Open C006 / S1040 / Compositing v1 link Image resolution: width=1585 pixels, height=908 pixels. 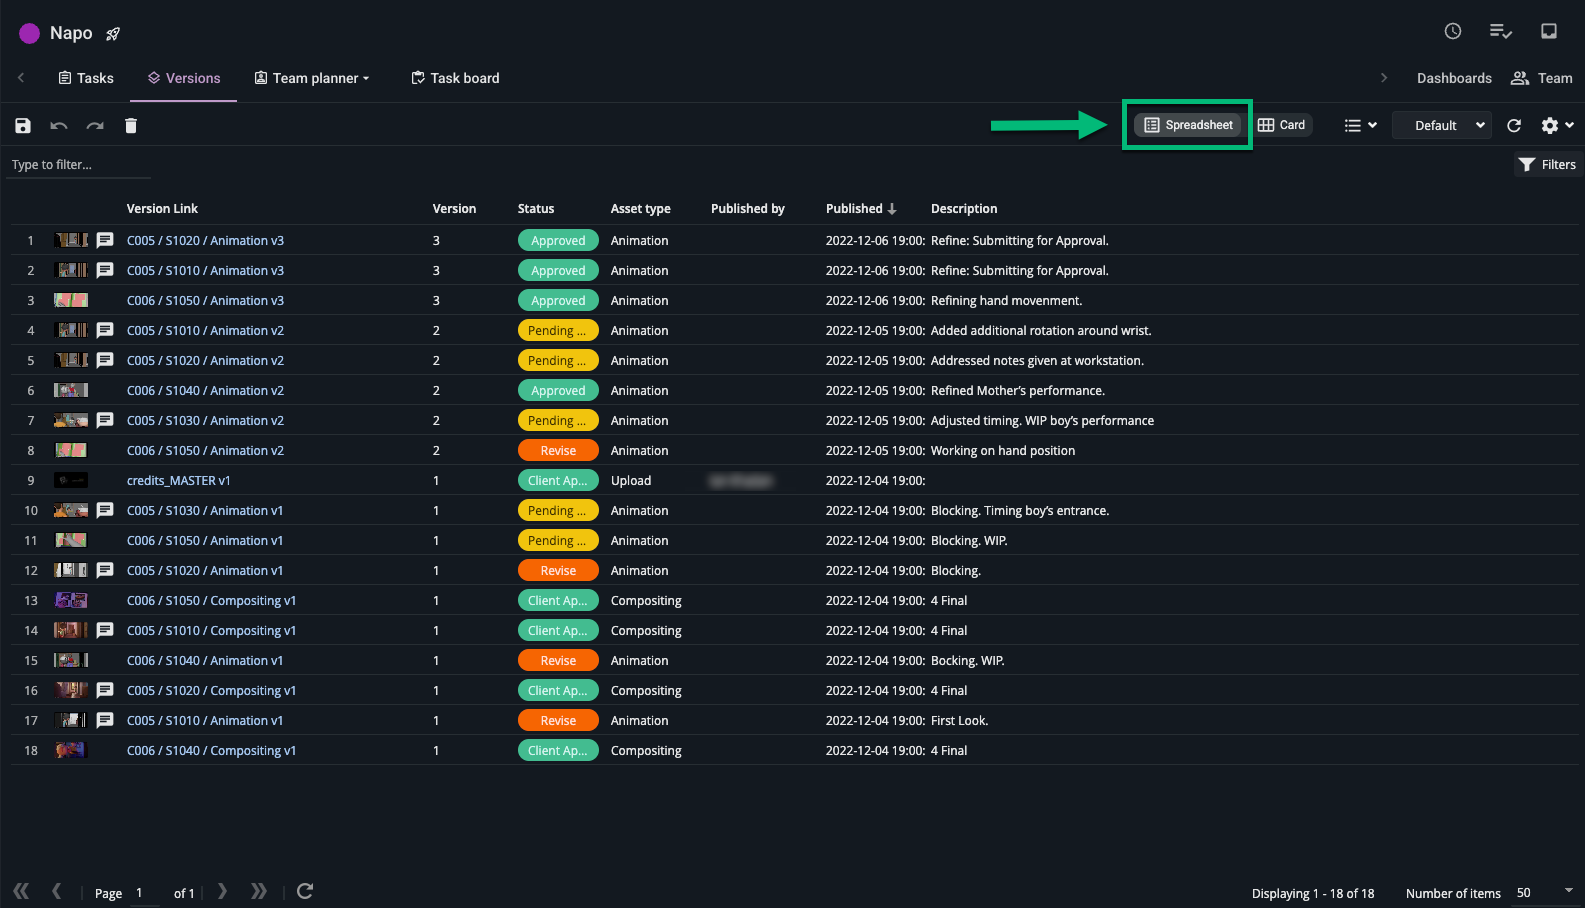point(211,750)
